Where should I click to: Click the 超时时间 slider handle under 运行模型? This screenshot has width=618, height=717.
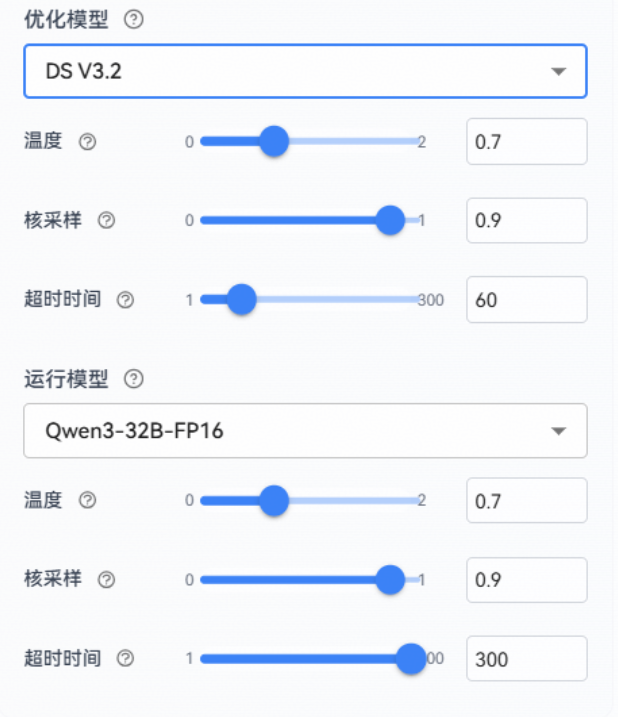click(410, 658)
